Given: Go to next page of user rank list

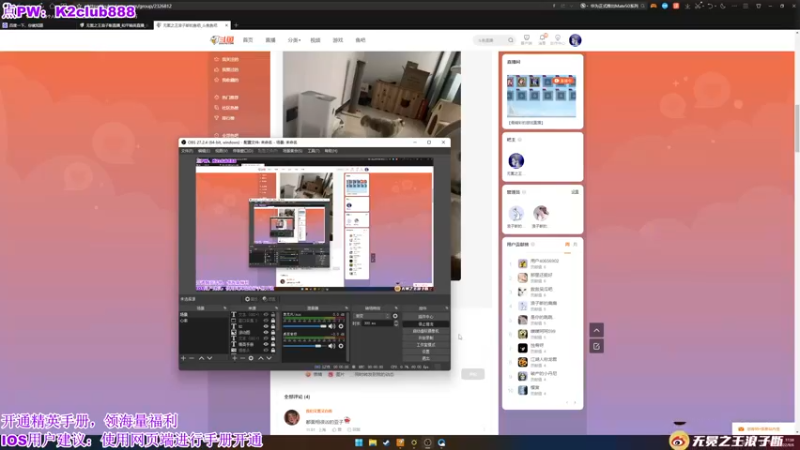Looking at the screenshot, I should pos(575,403).
